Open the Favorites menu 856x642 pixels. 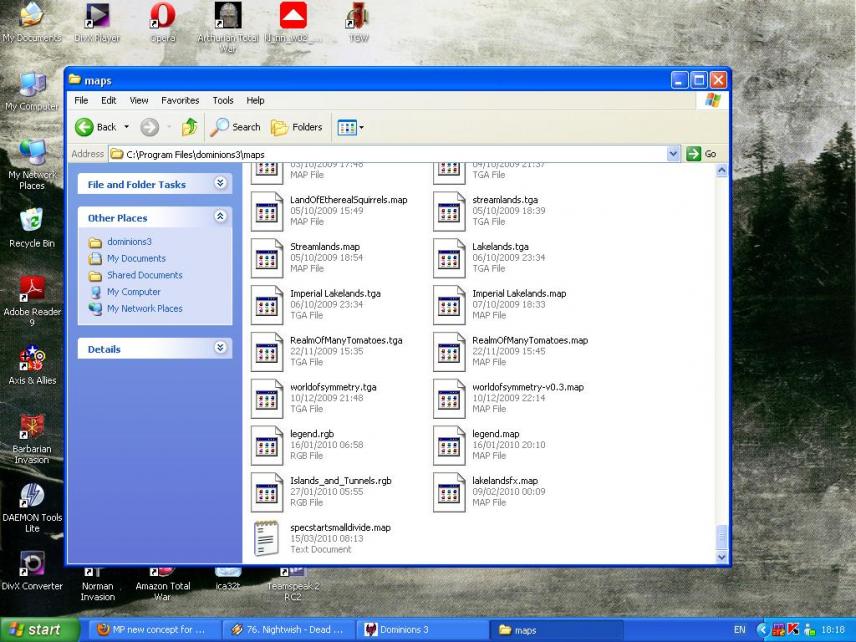point(180,100)
